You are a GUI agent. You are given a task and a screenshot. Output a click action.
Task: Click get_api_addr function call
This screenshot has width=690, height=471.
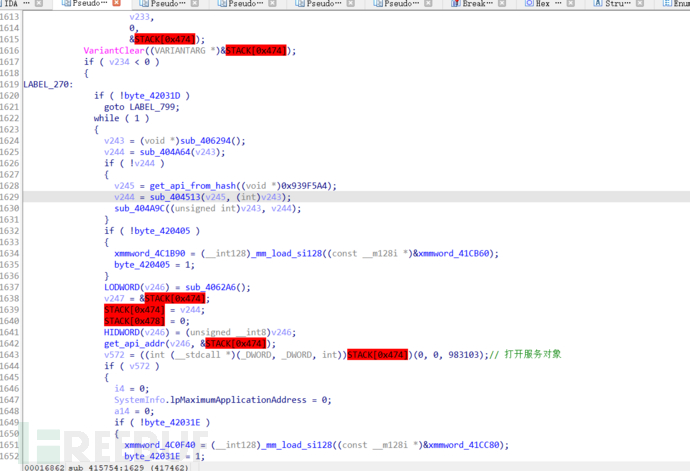135,344
